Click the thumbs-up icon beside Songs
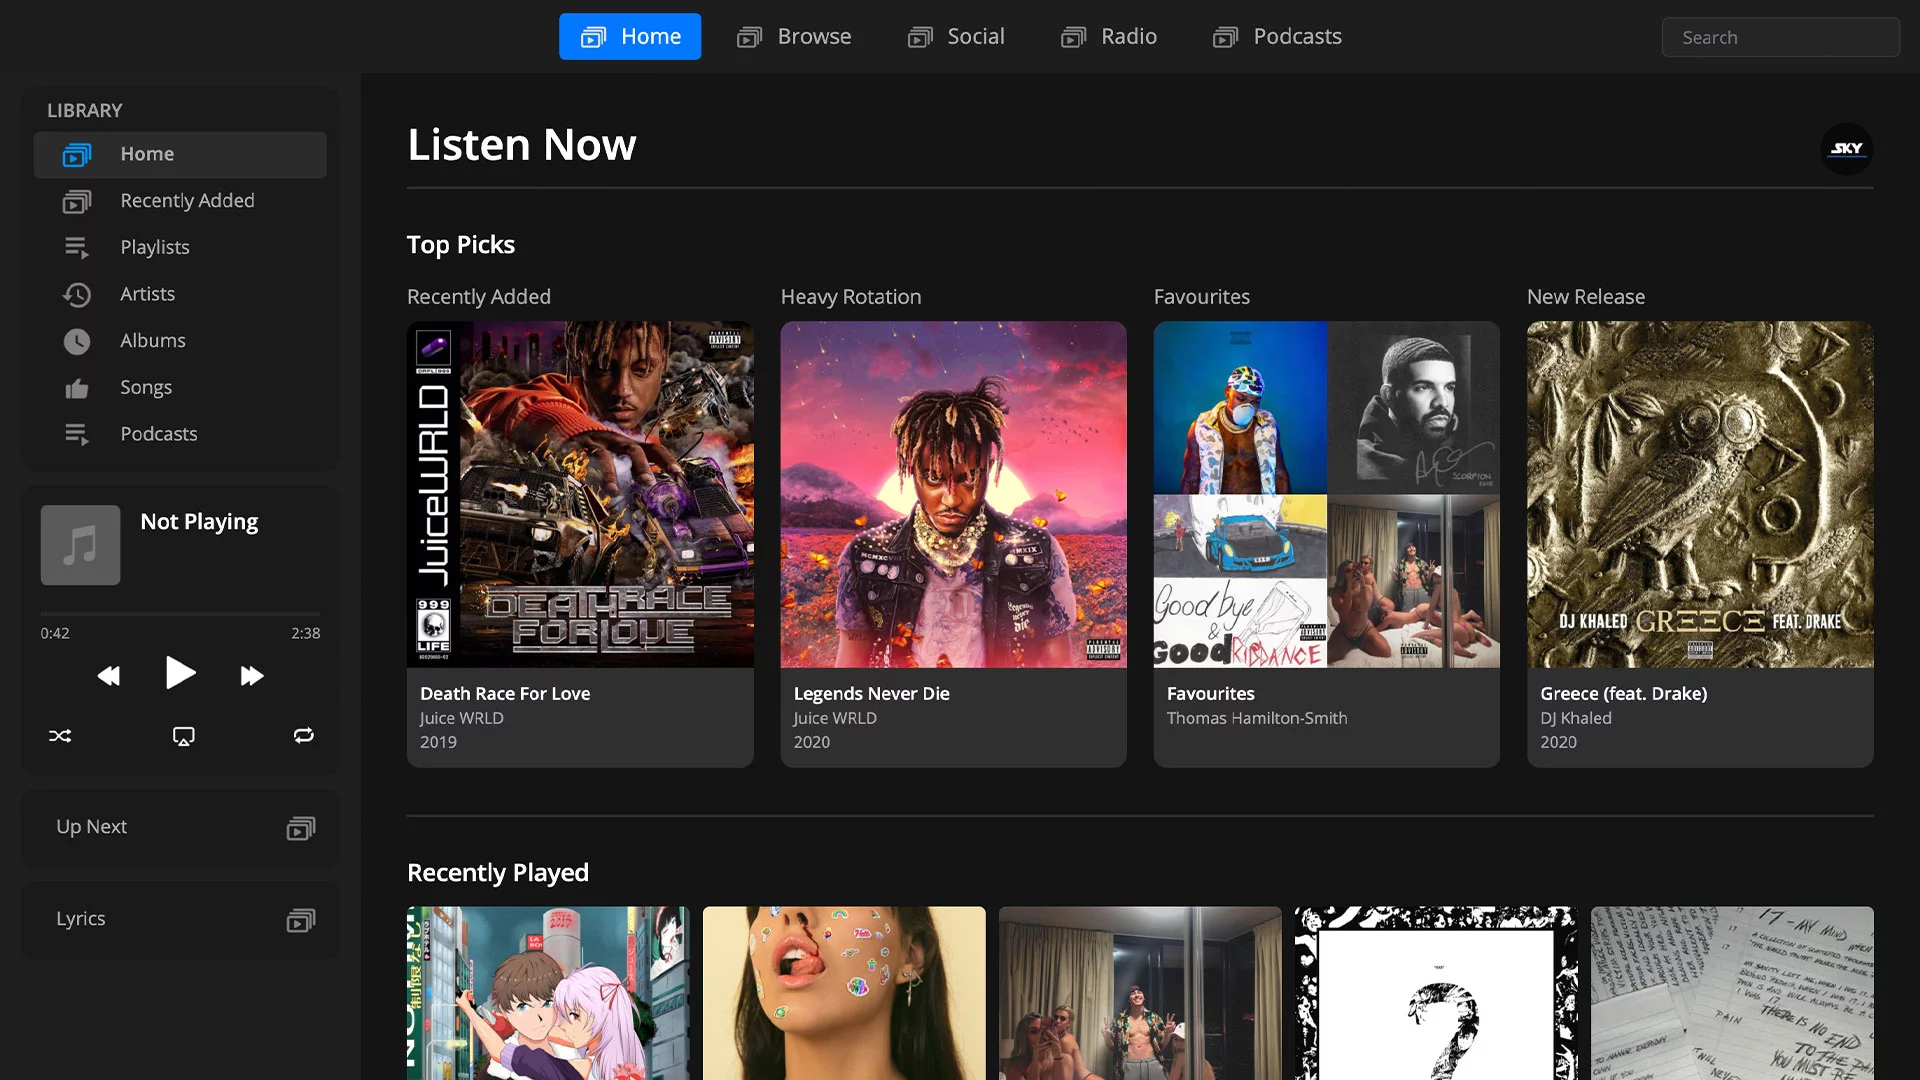The width and height of the screenshot is (1920, 1080). coord(77,388)
